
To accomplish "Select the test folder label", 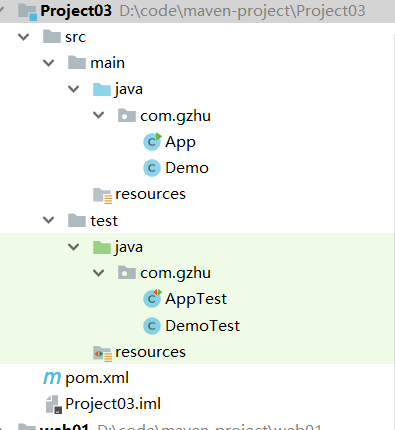I will click(104, 221).
